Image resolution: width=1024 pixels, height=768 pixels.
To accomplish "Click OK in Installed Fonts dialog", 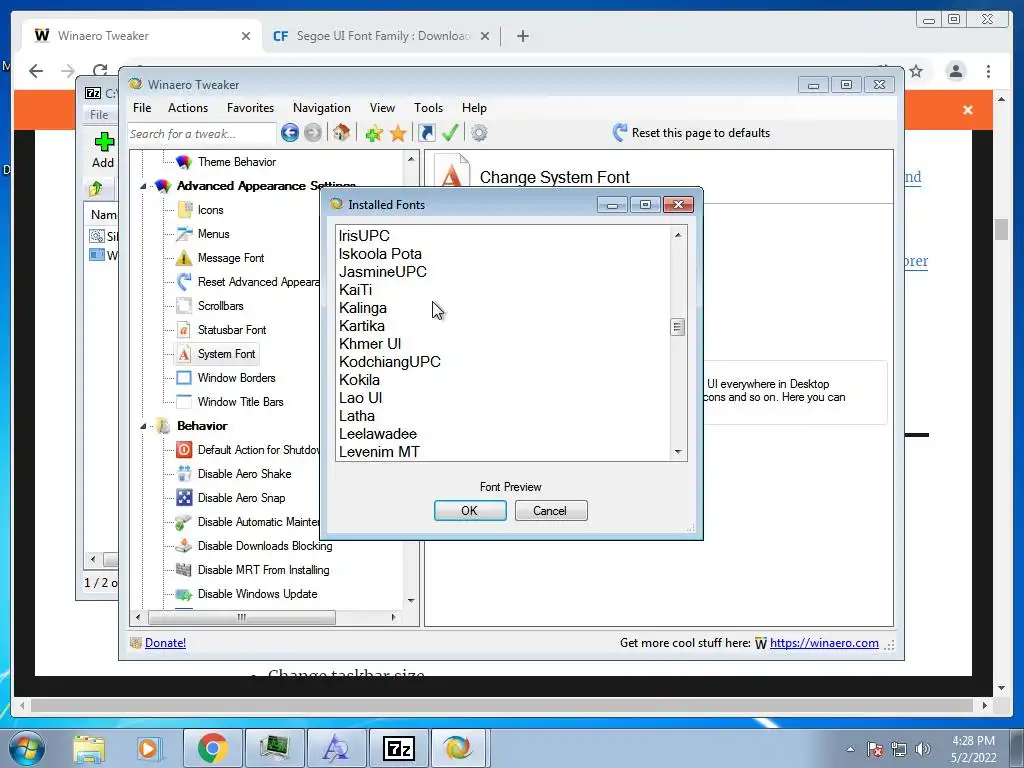I will click(x=470, y=511).
